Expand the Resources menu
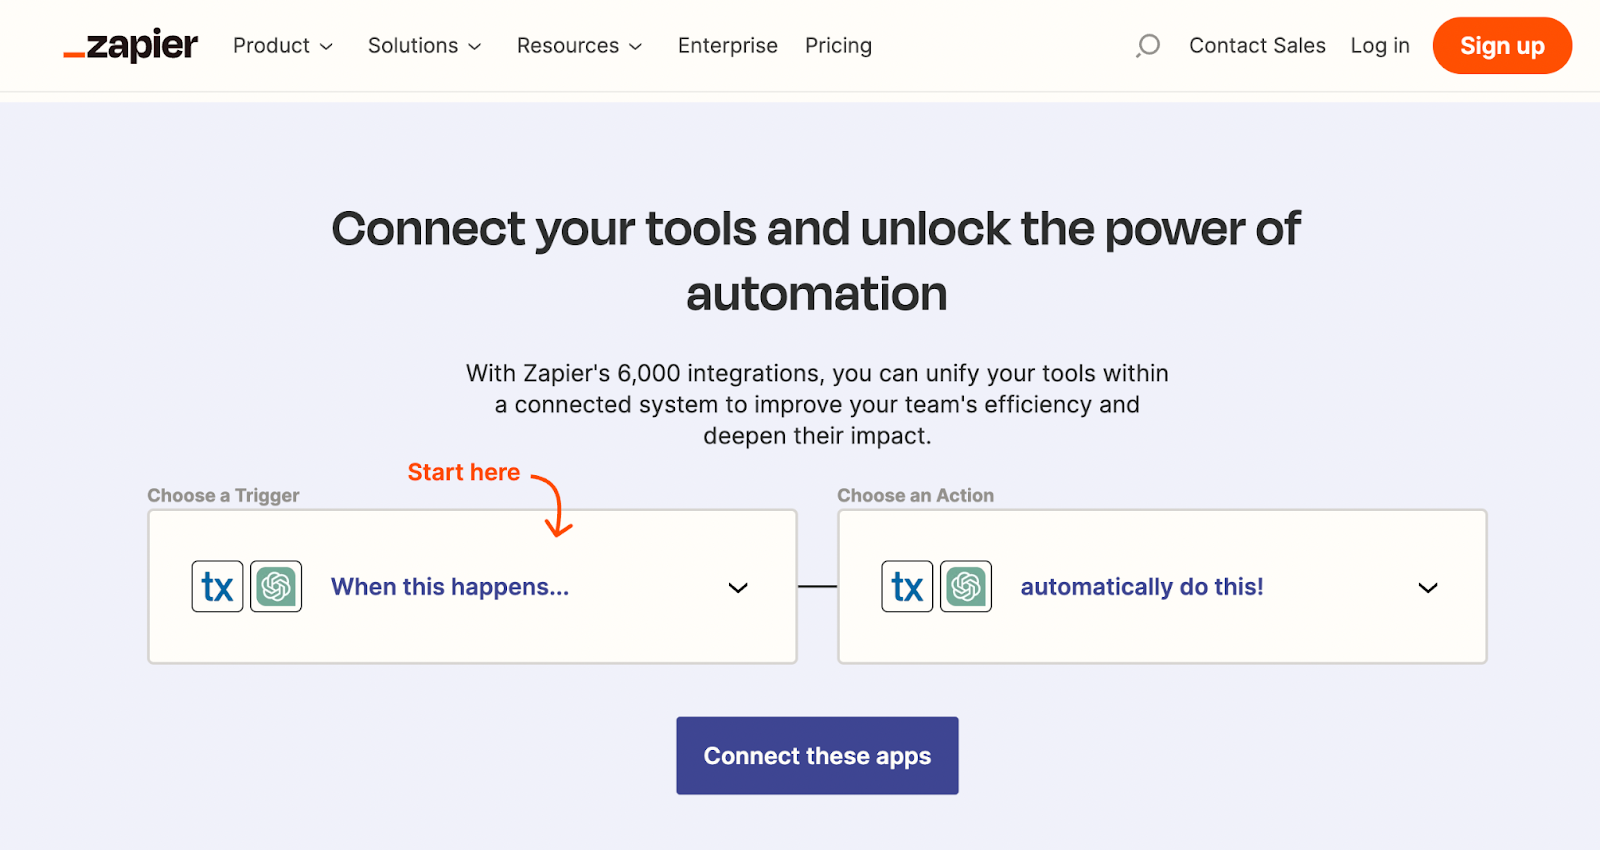Screen dimensions: 1600x850 tap(580, 46)
